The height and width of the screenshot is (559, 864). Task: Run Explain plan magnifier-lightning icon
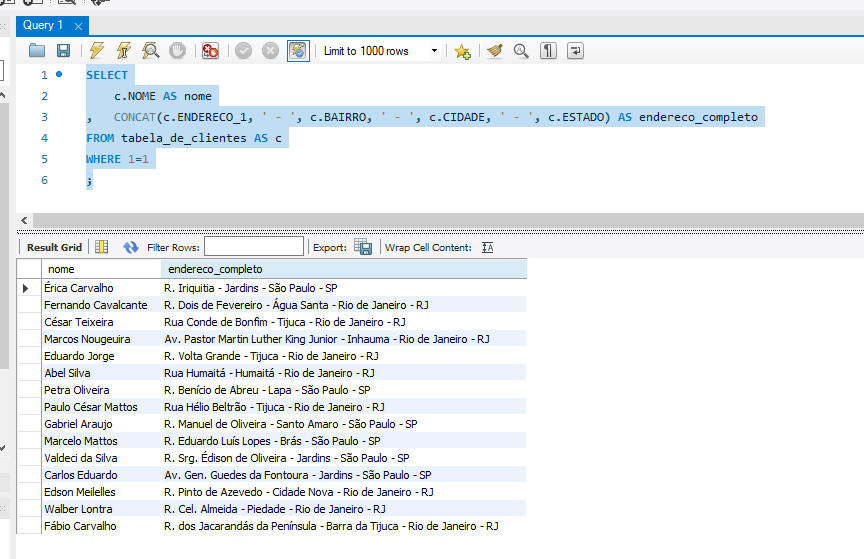pos(151,51)
